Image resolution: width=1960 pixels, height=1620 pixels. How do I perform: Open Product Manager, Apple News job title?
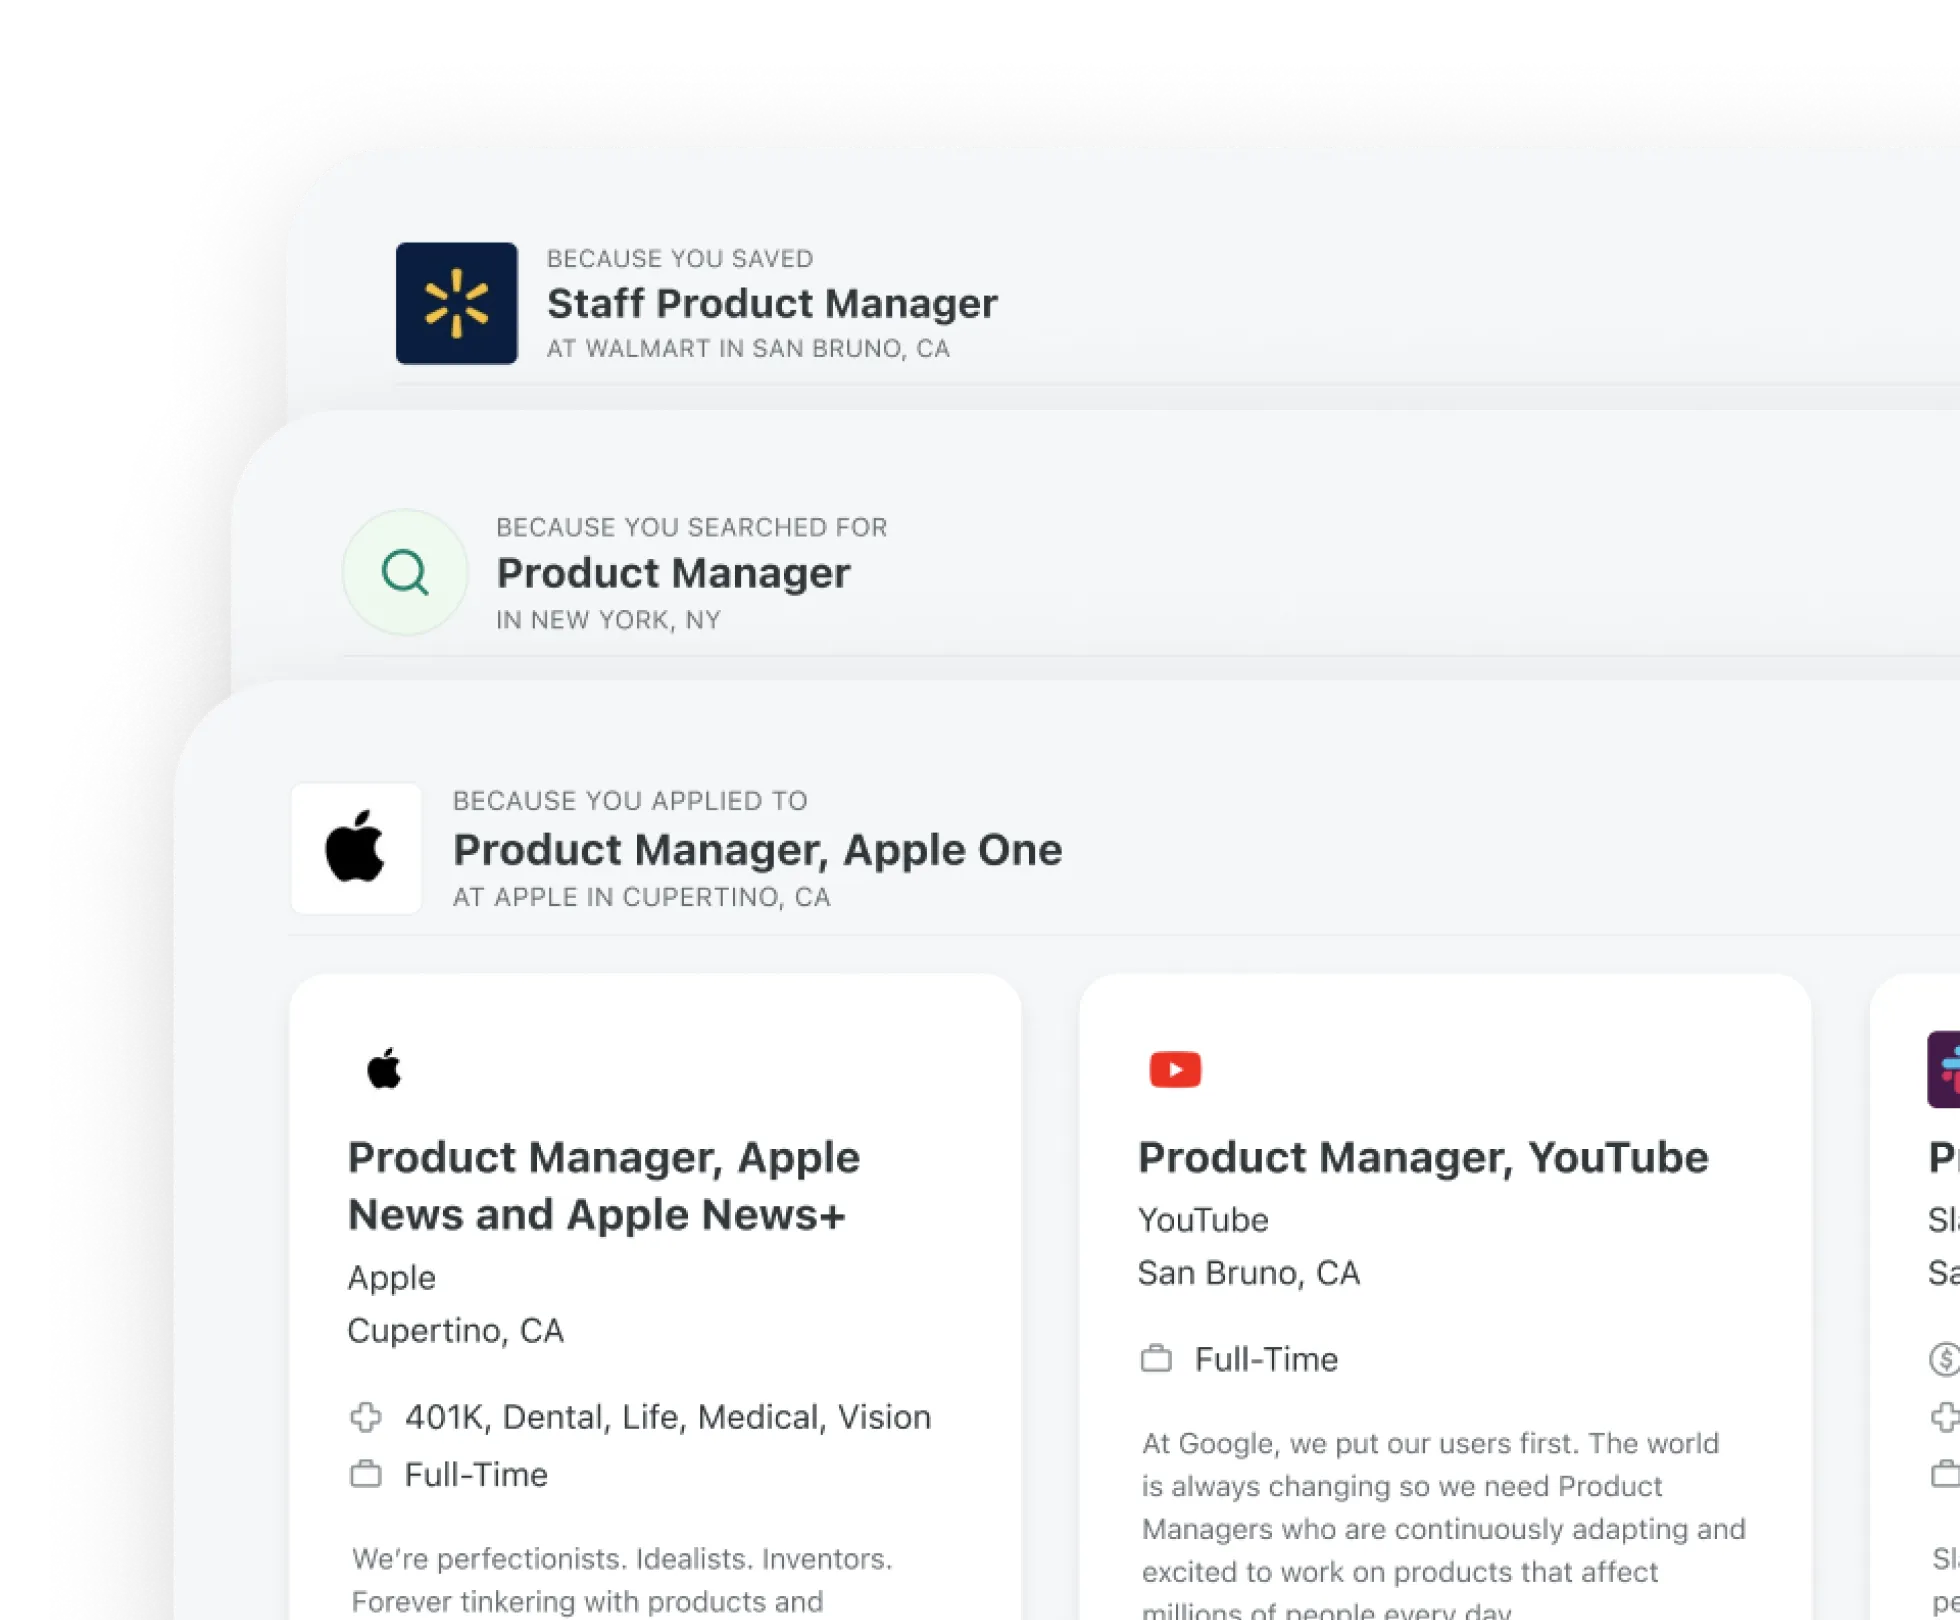point(604,1186)
